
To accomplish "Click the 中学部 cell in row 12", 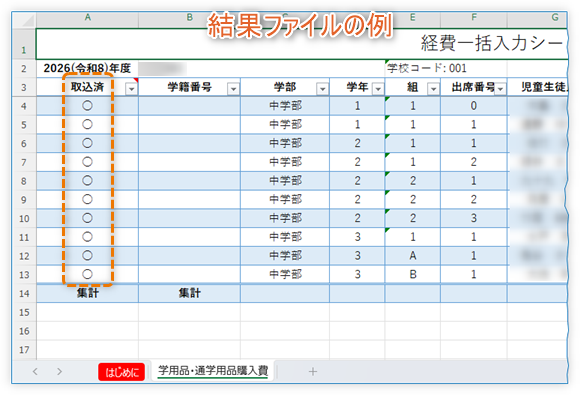I will click(285, 256).
